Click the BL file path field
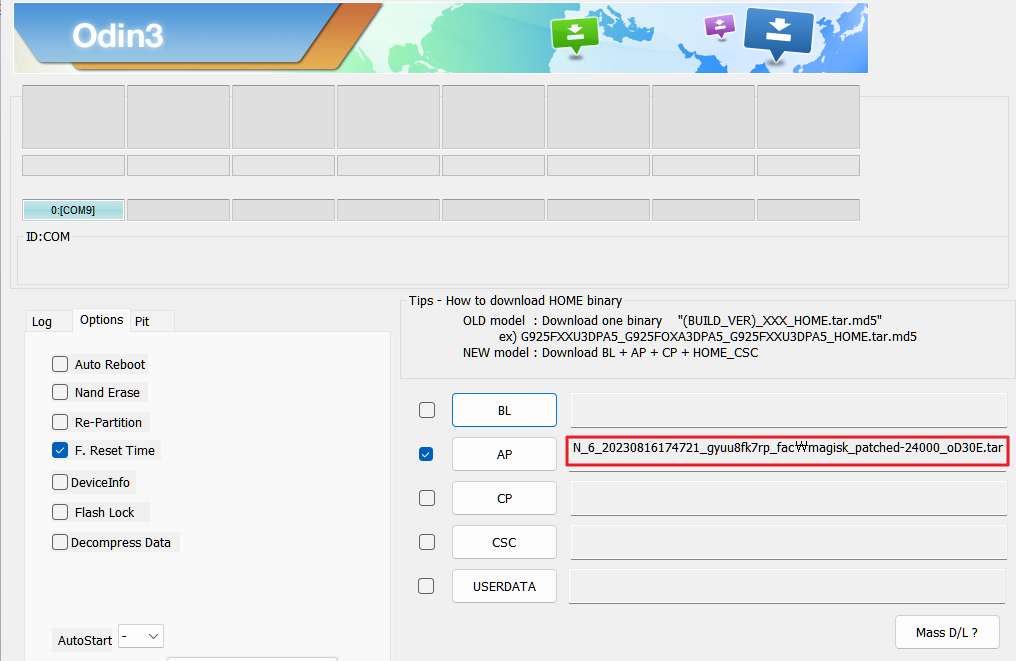 (789, 410)
